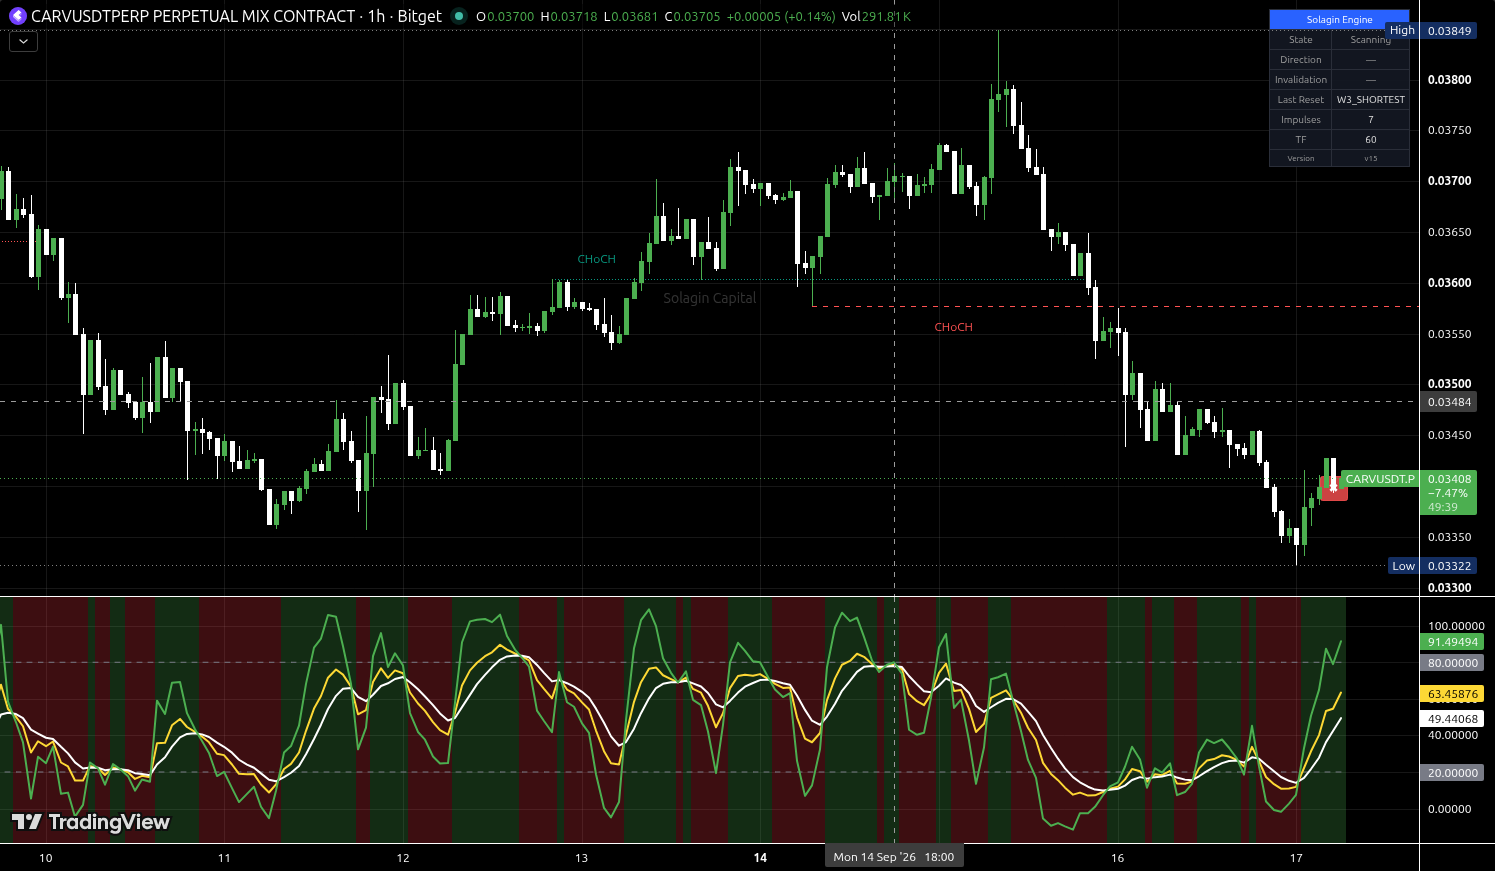Click the Last Reset row label
The image size is (1495, 871).
pyautogui.click(x=1300, y=99)
